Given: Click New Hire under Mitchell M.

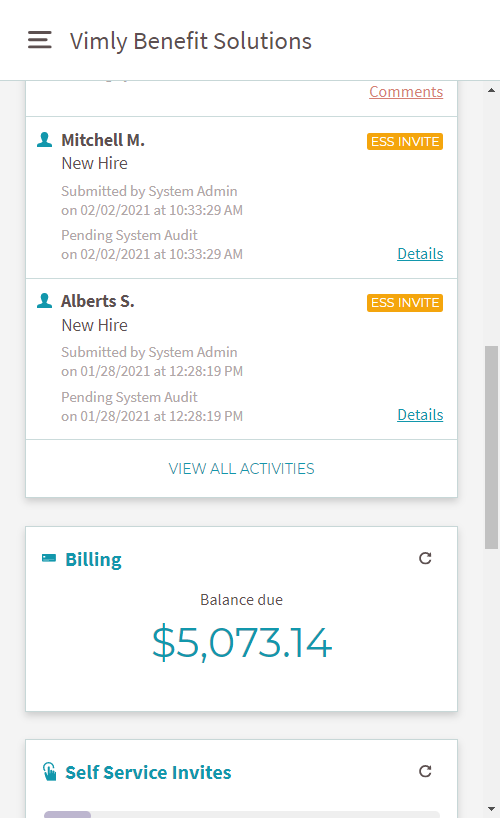Looking at the screenshot, I should pyautogui.click(x=94, y=163).
